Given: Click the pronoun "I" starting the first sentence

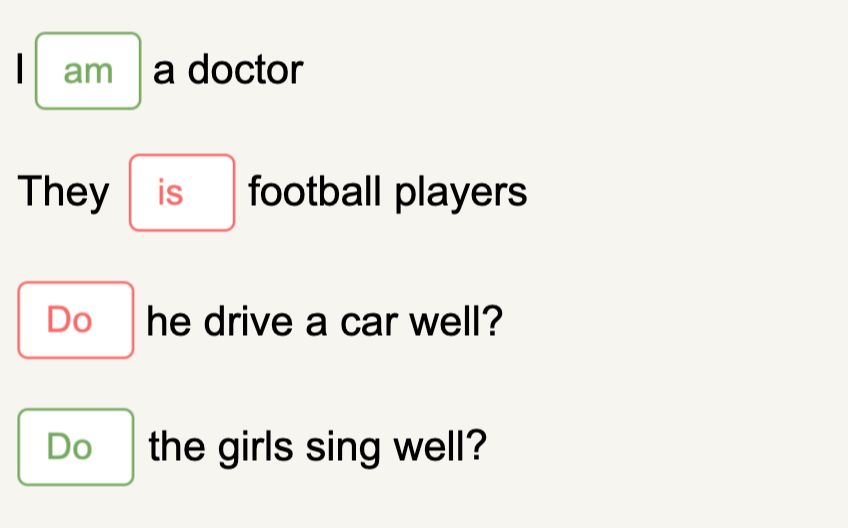Looking at the screenshot, I should pos(19,71).
